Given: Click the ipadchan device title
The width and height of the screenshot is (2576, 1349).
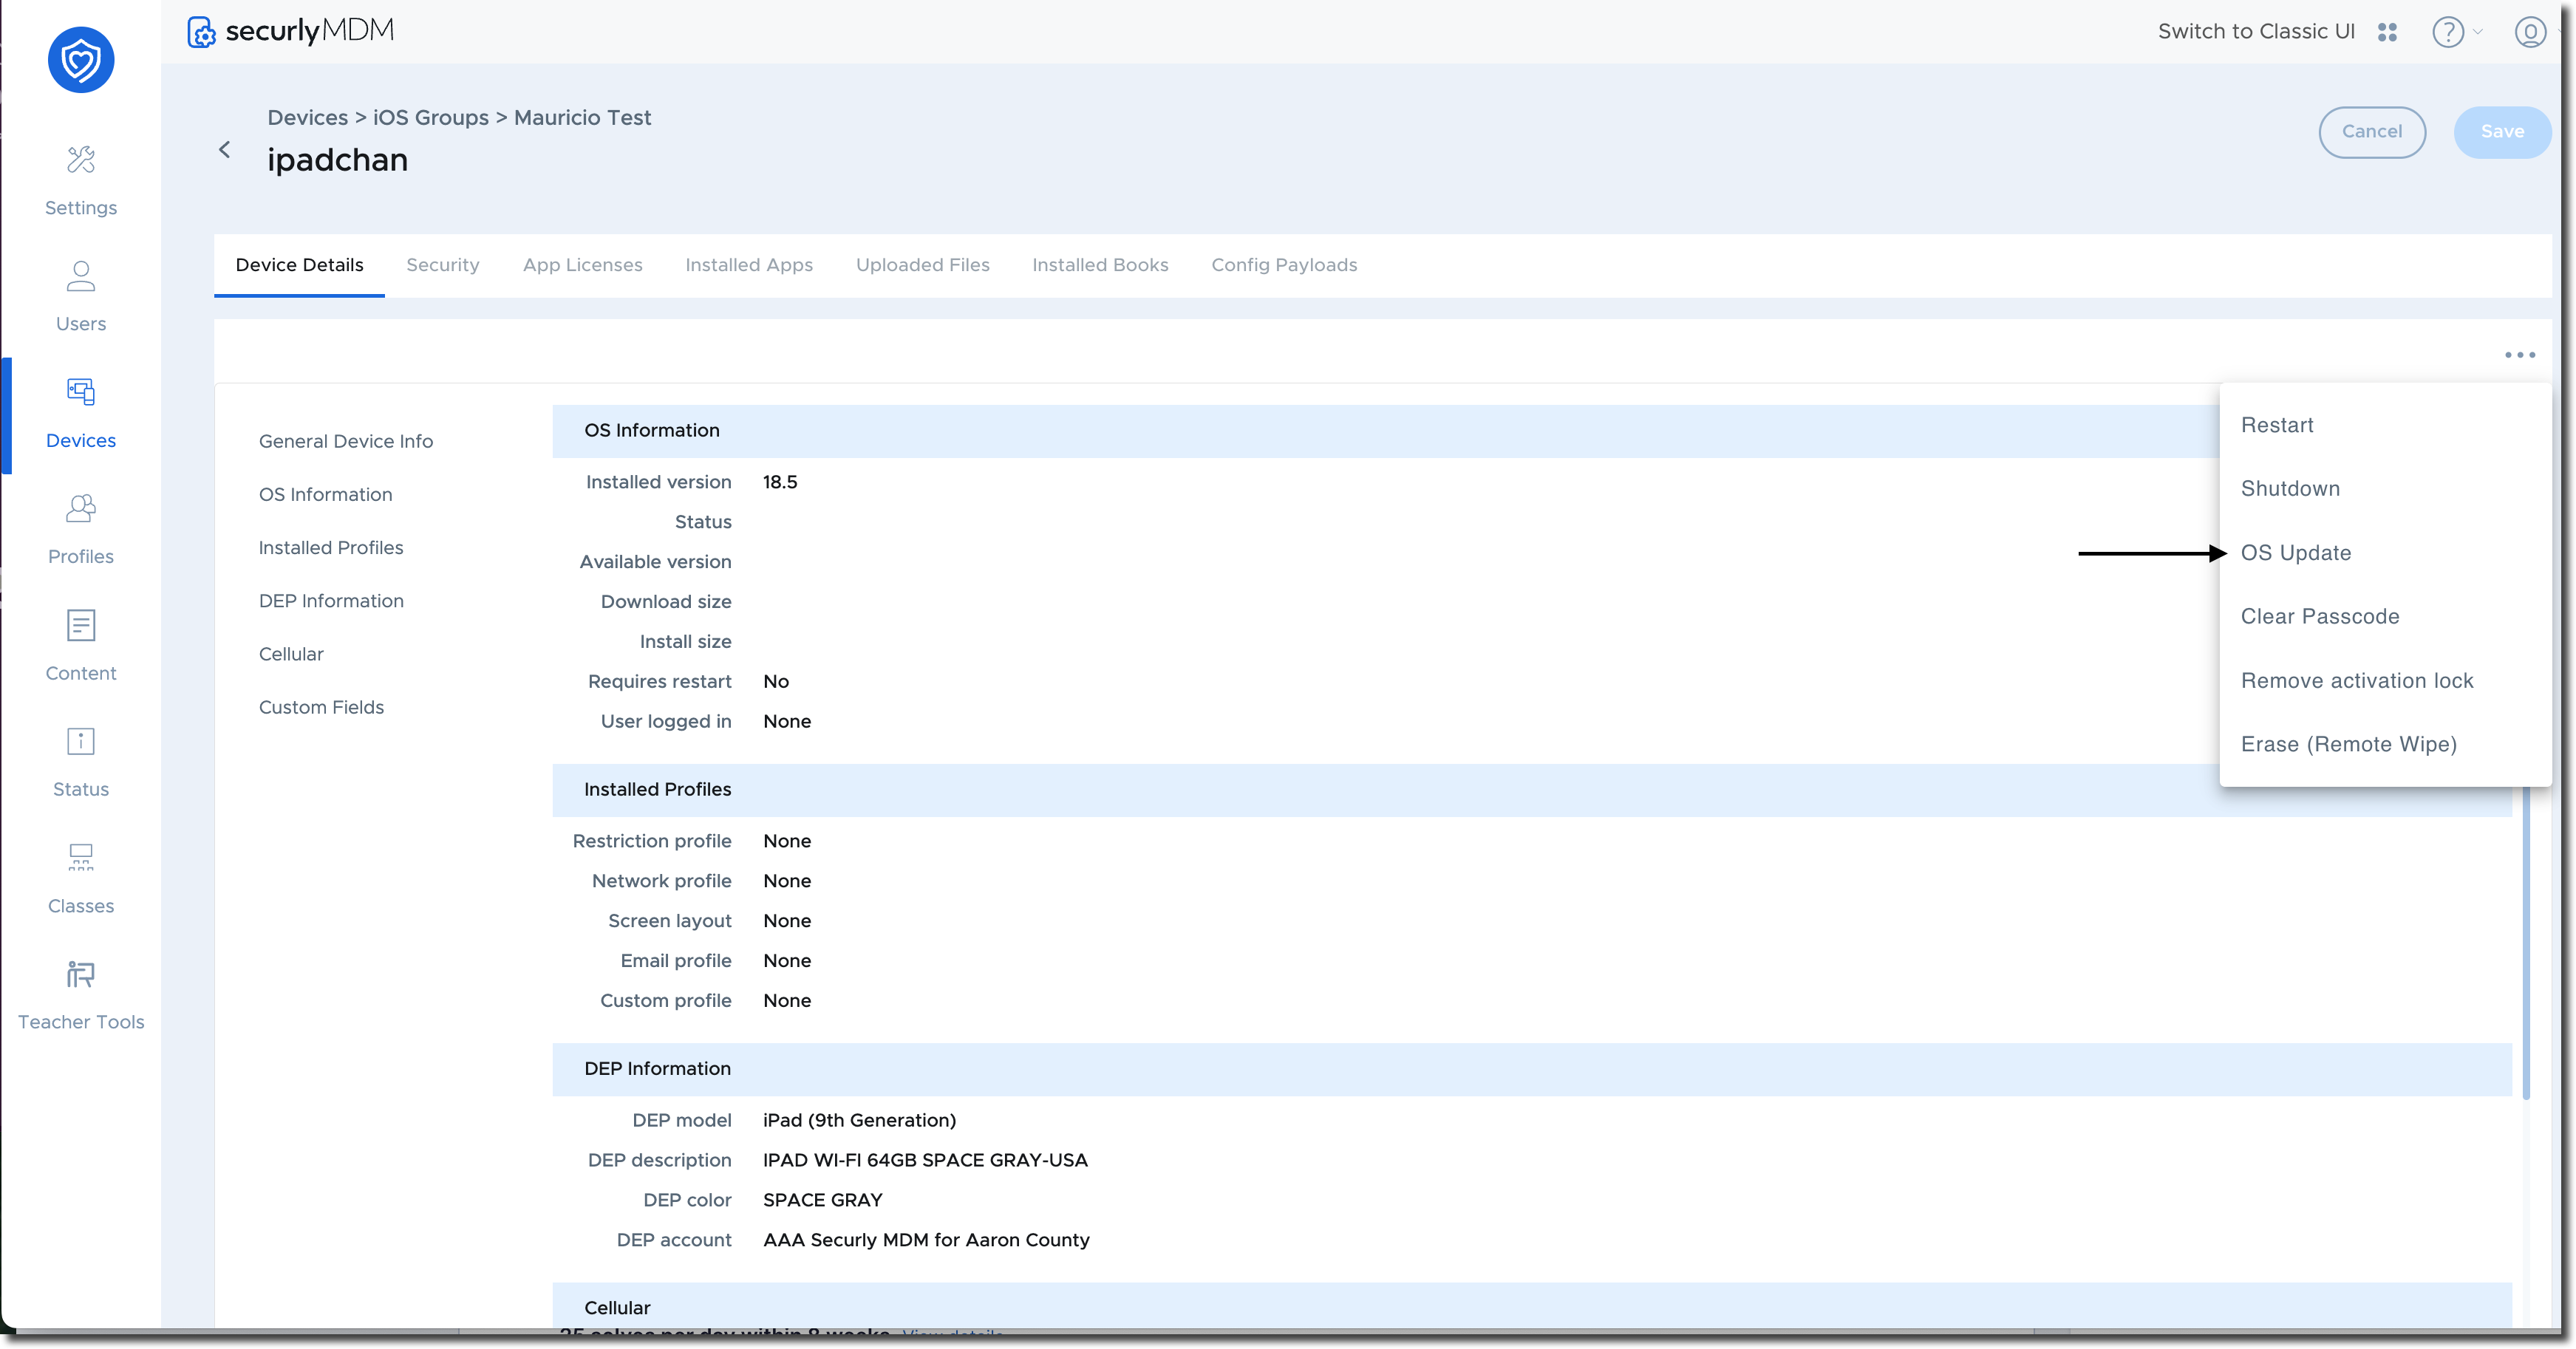Looking at the screenshot, I should click(337, 160).
